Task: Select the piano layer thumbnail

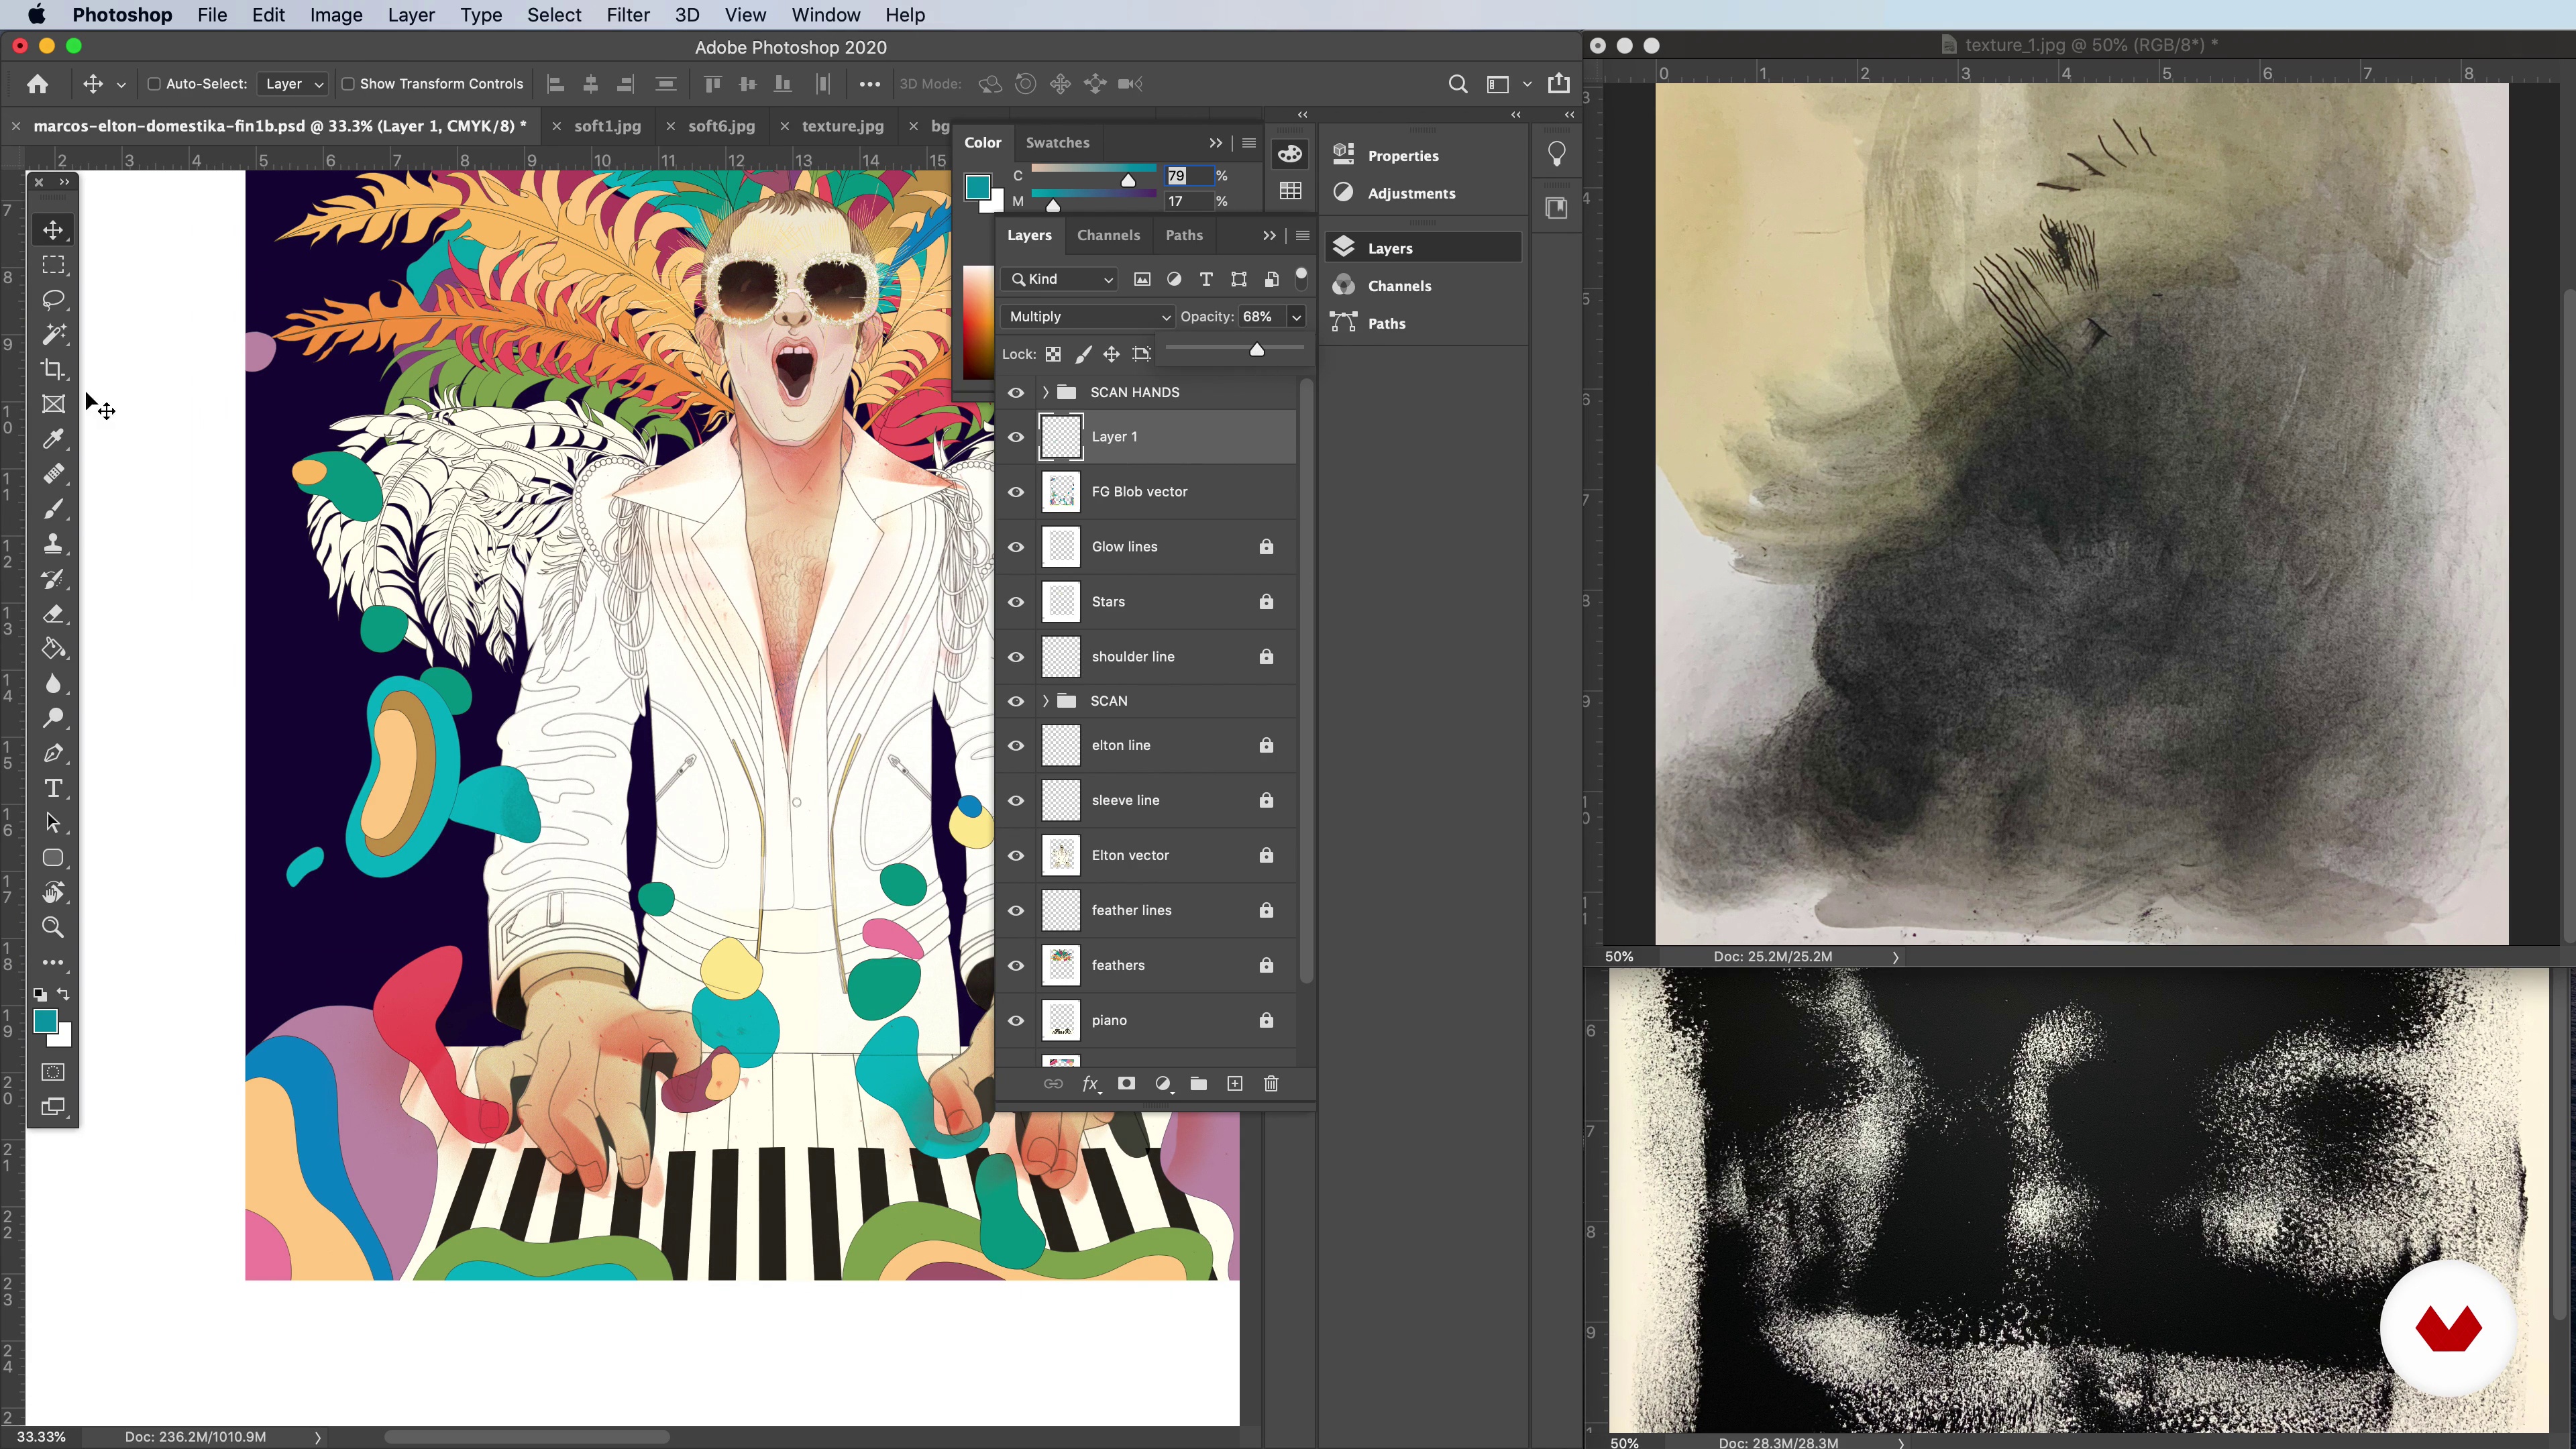Action: coord(1061,1021)
